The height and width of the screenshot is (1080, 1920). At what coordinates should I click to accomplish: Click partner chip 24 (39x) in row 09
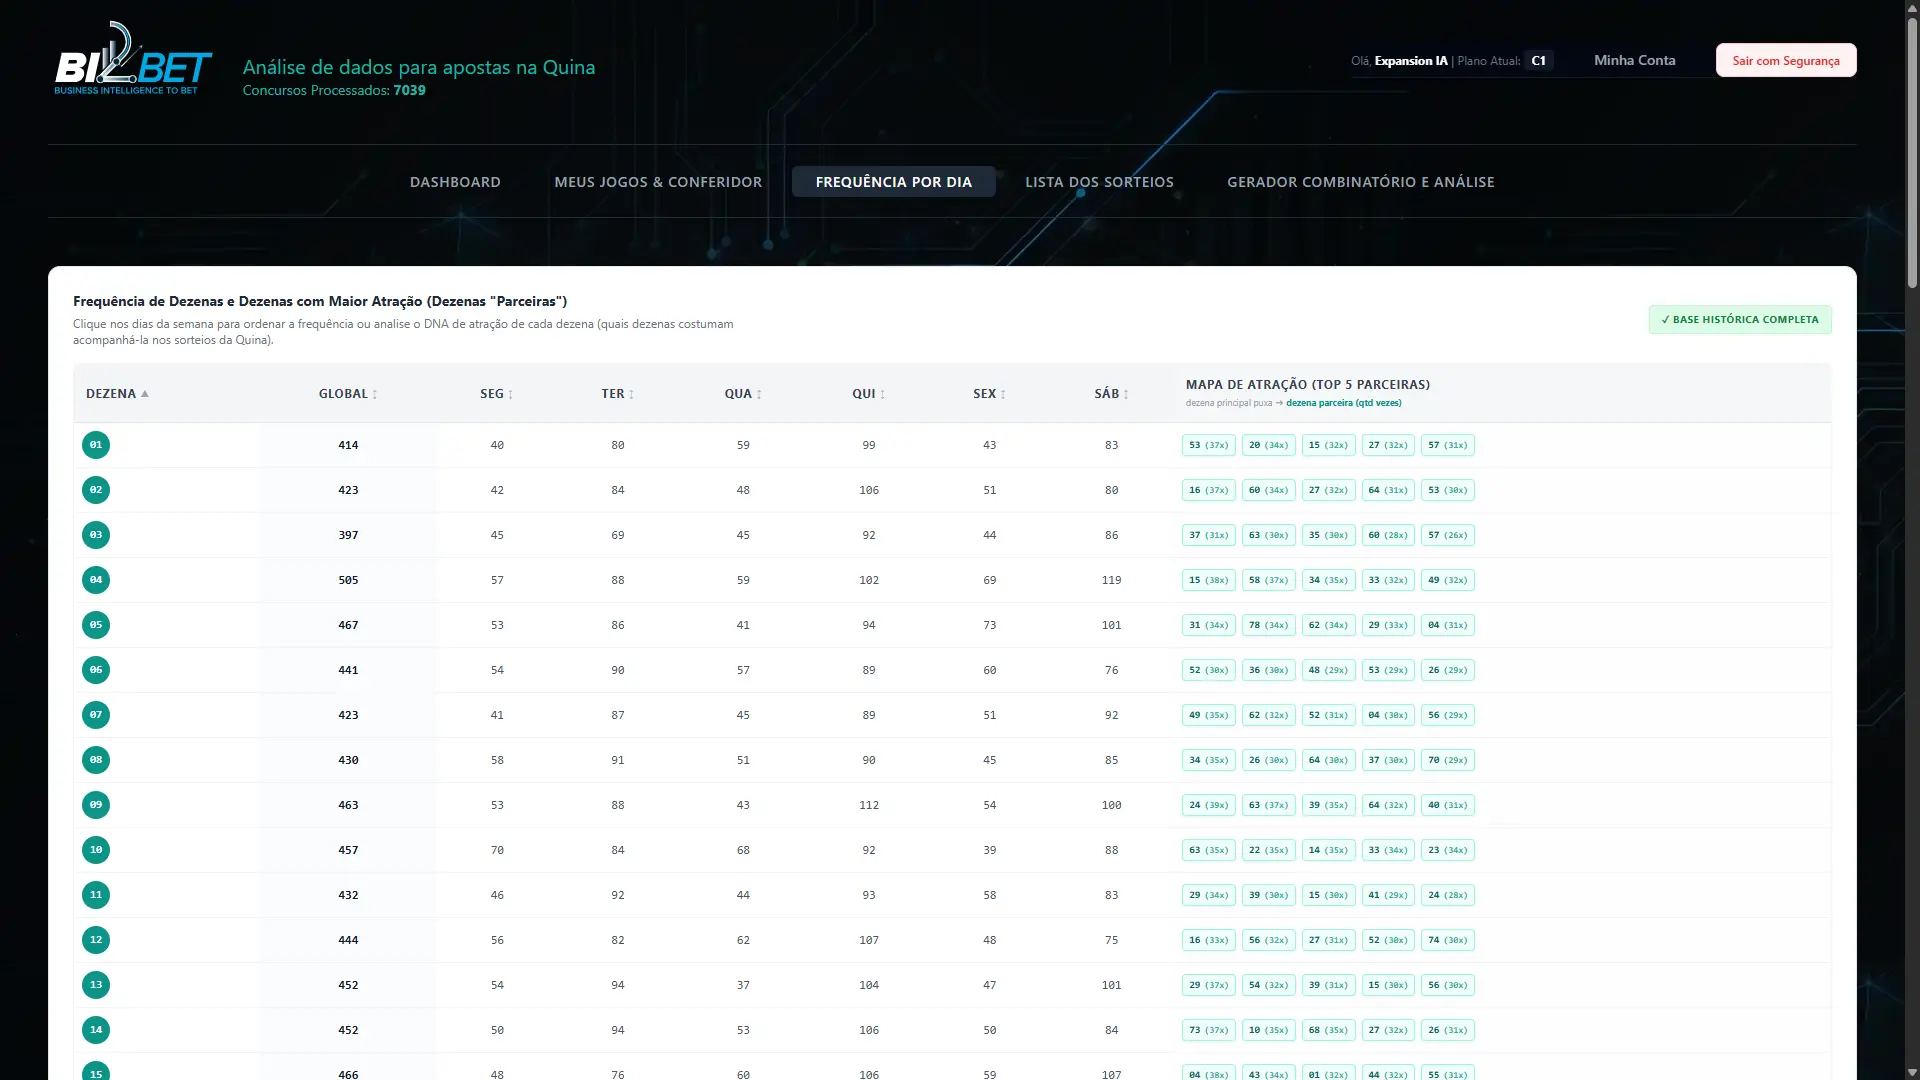tap(1208, 805)
